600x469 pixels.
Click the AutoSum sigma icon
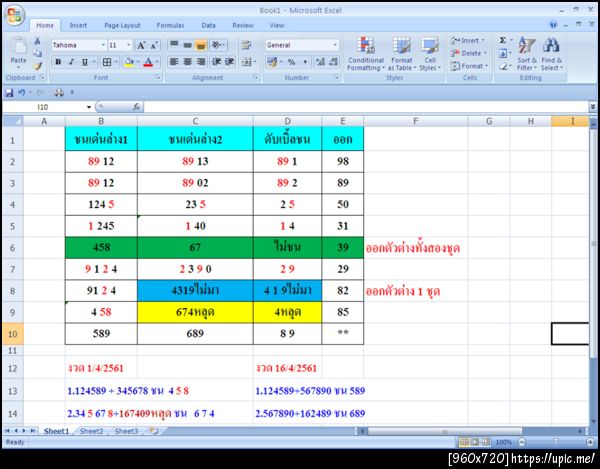tap(503, 40)
